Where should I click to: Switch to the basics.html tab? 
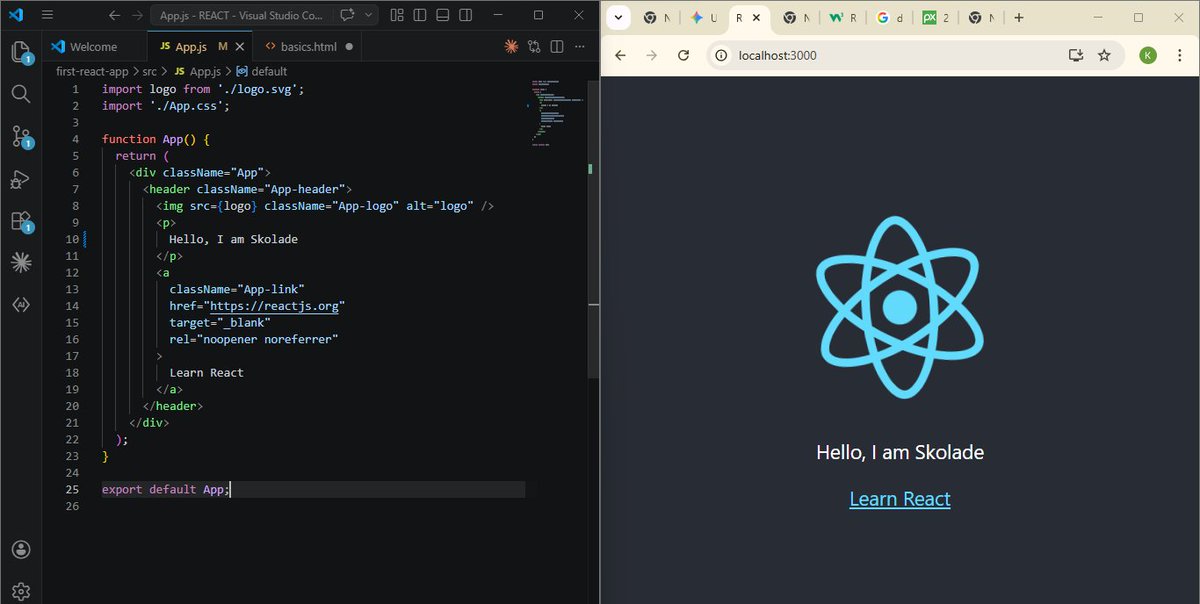[x=309, y=46]
